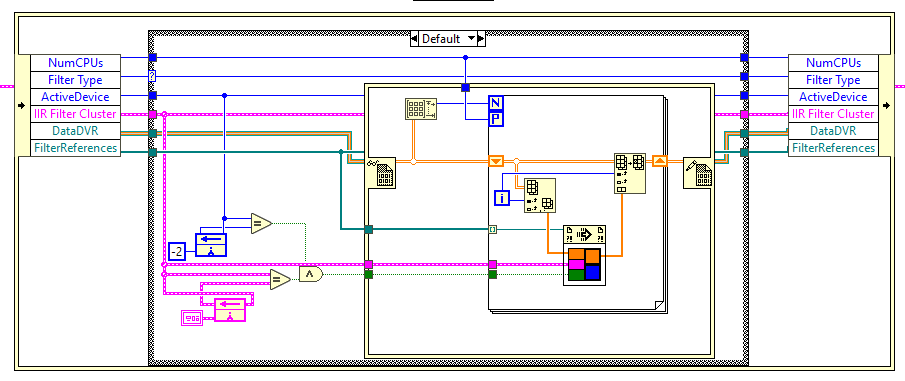Click the upper Equal comparison node

pos(260,222)
